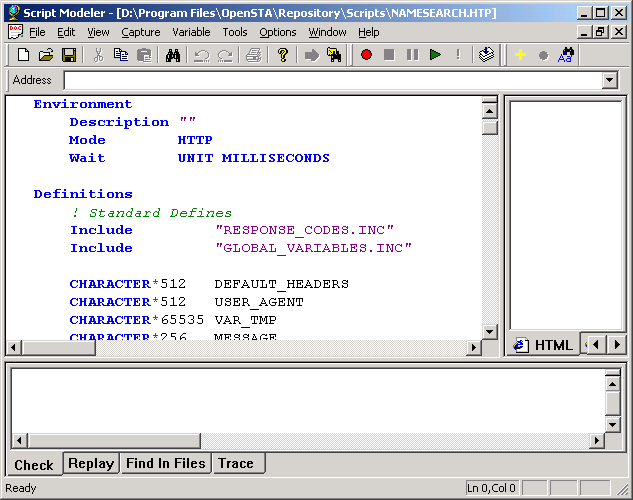This screenshot has width=633, height=500.
Task: Click the document icon left of File menu
Action: [x=15, y=32]
